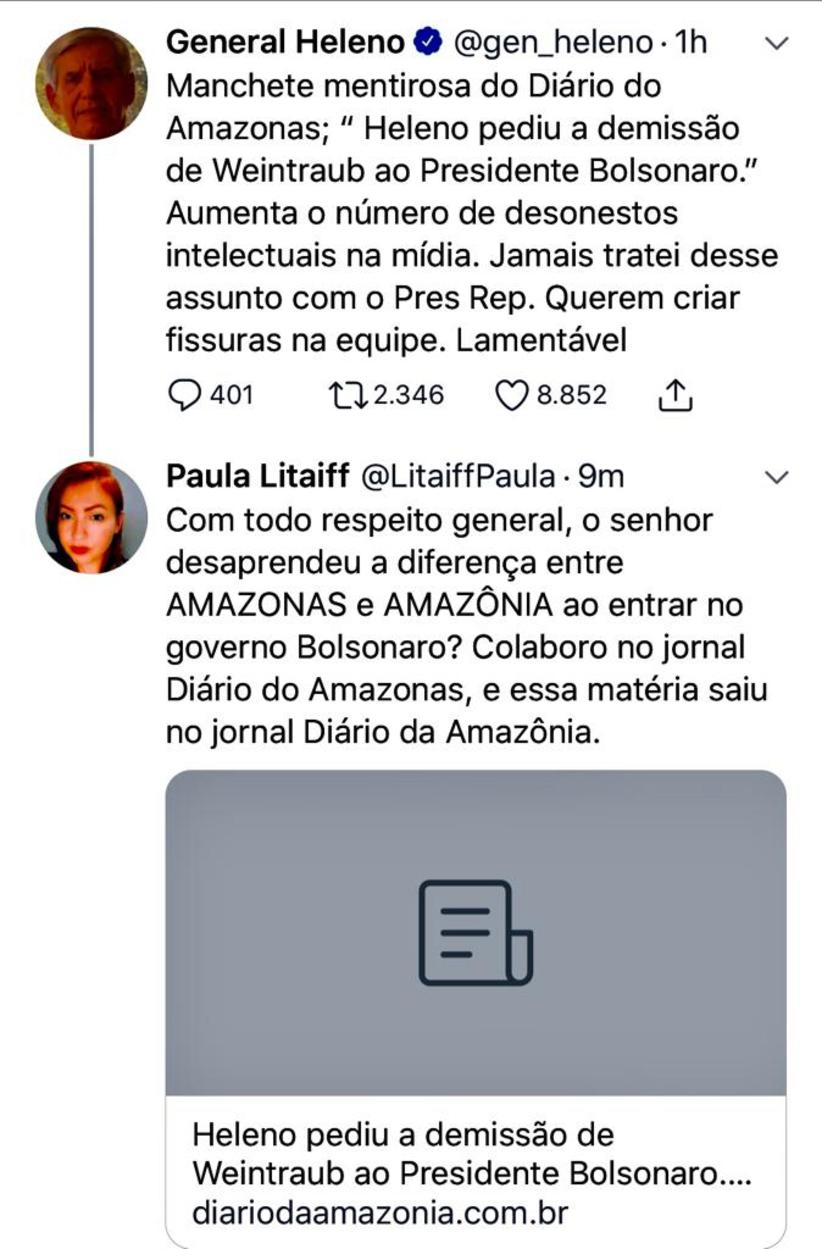Click the 9m timestamp on Paula's reply
822x1249 pixels.
601,477
